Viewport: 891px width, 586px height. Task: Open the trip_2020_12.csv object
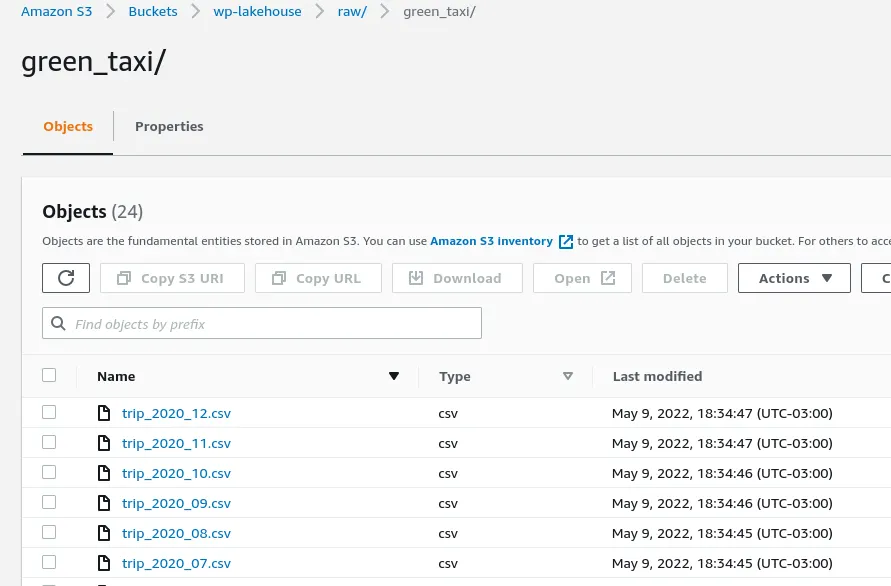[x=176, y=413]
